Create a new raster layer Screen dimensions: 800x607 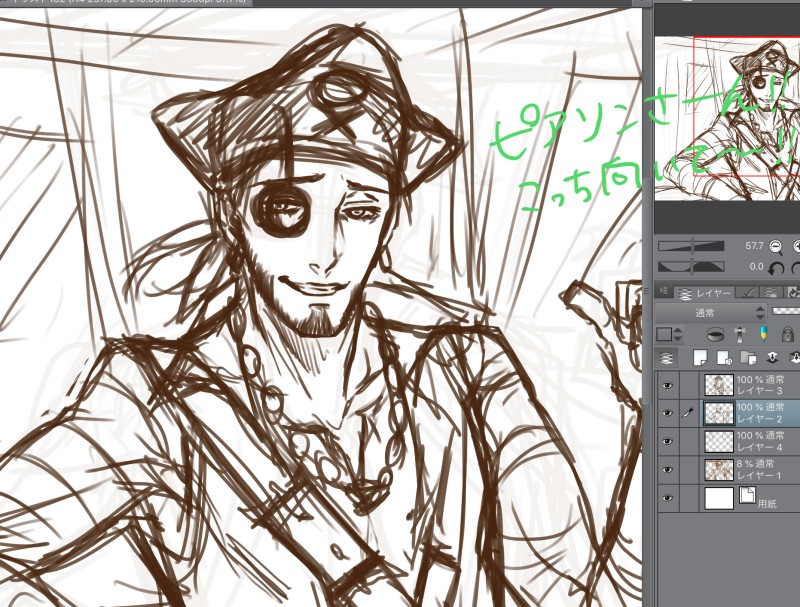click(x=699, y=358)
